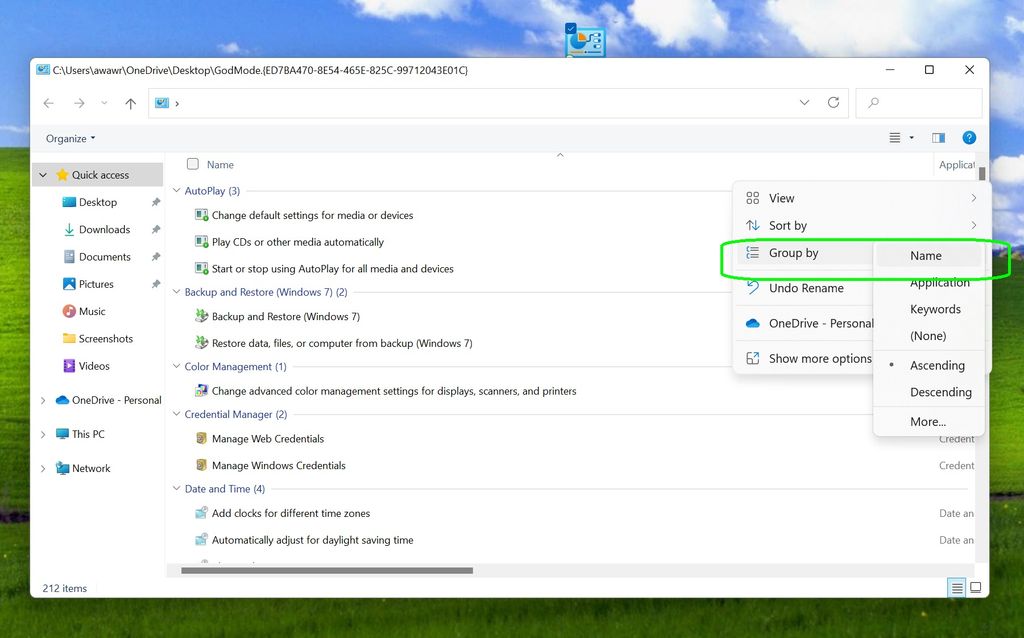The width and height of the screenshot is (1024, 638).
Task: Select Ascending sort order
Action: [936, 365]
